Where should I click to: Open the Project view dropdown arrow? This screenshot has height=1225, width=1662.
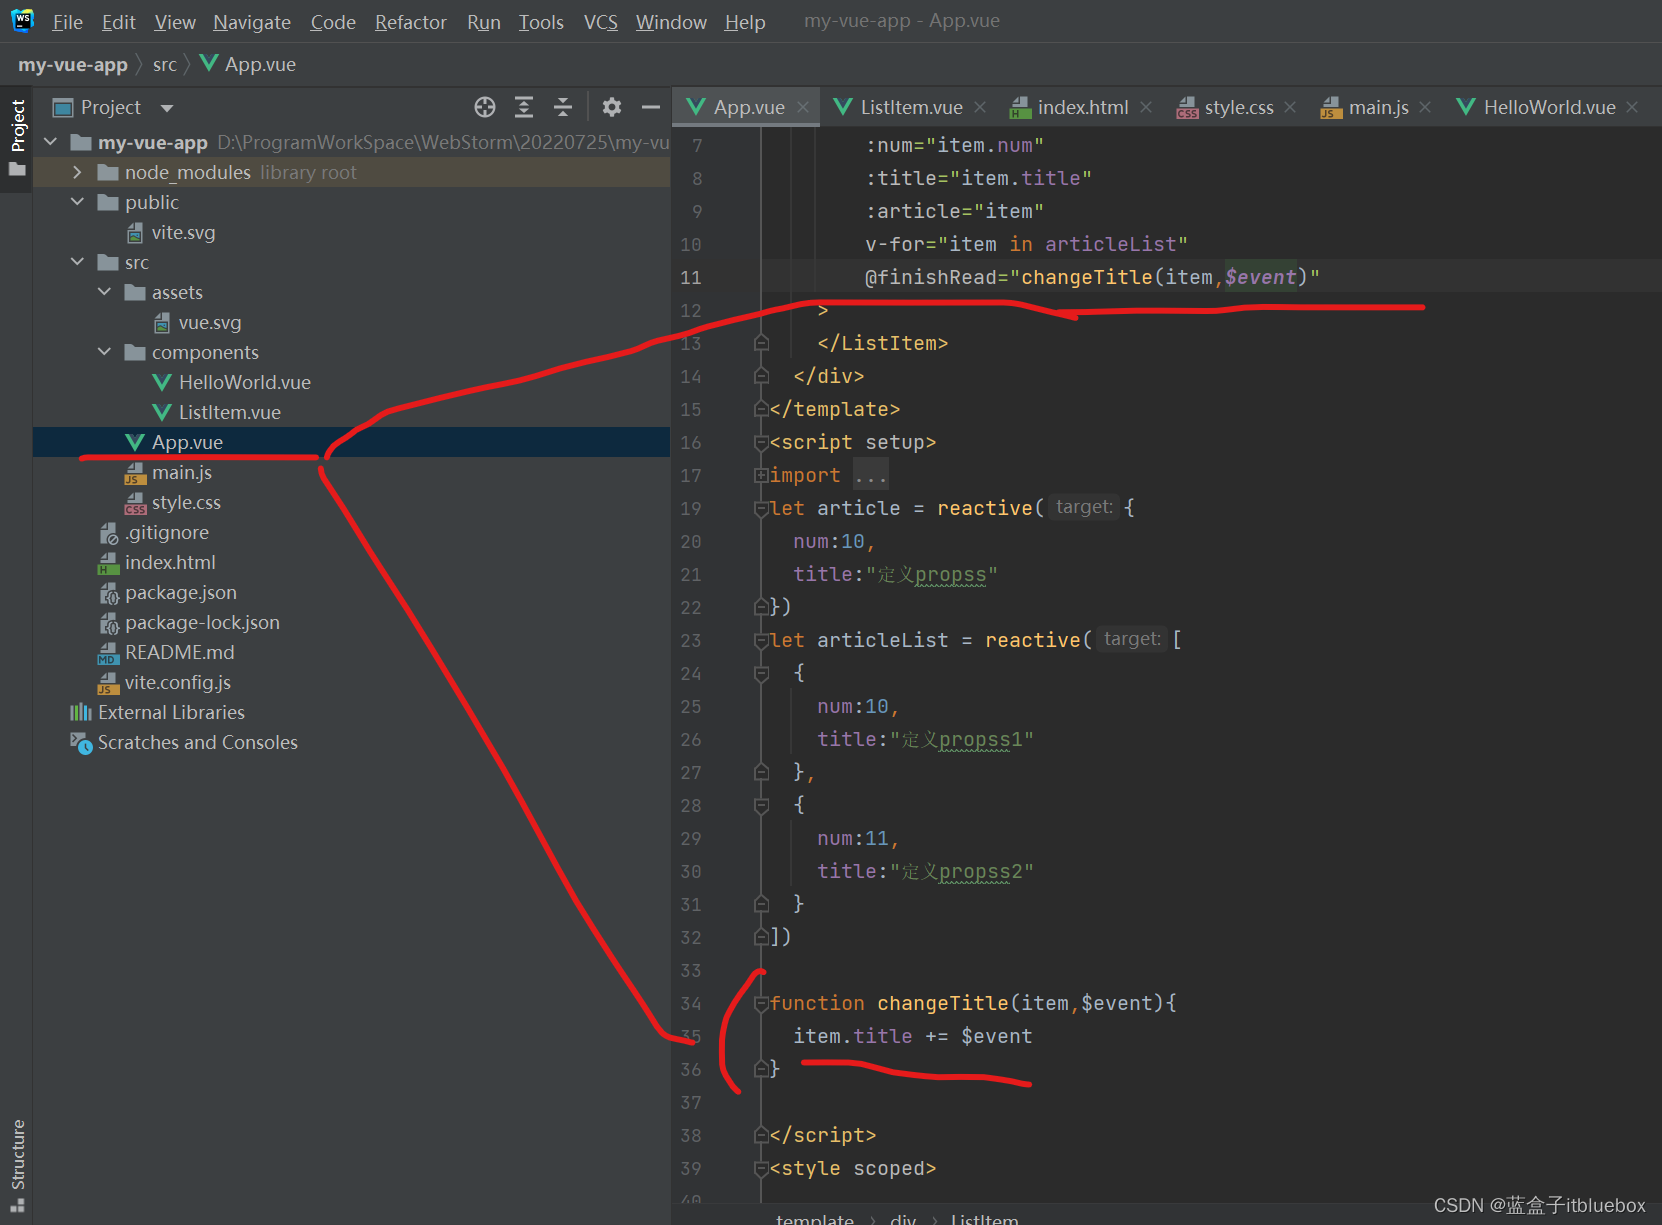(167, 108)
